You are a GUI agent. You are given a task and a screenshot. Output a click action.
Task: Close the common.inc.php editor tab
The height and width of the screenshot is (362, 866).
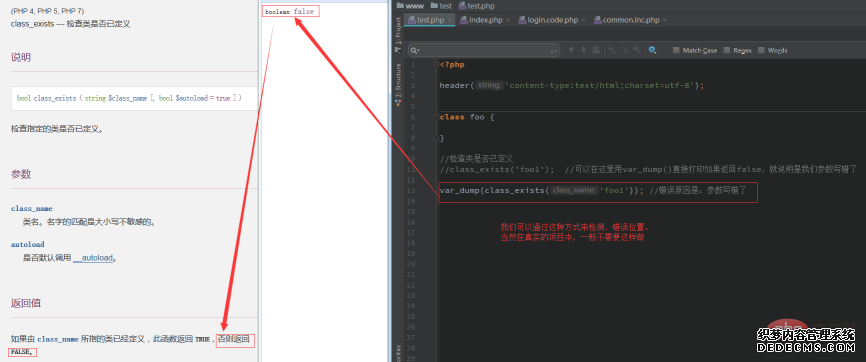point(665,20)
